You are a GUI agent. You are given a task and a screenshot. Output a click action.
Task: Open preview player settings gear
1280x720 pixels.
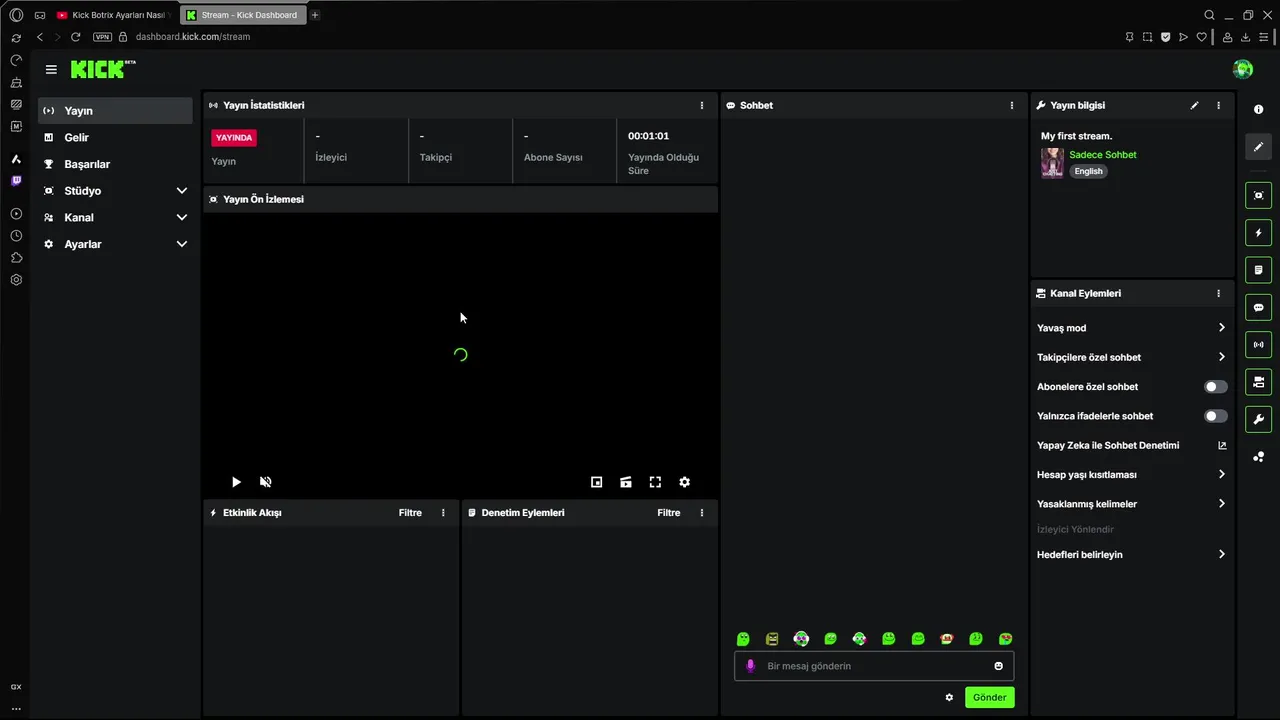point(685,482)
